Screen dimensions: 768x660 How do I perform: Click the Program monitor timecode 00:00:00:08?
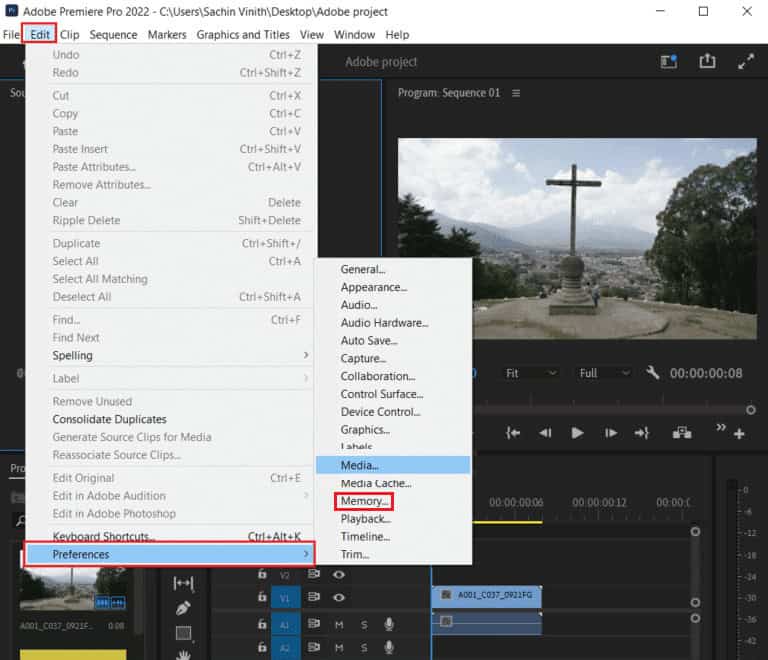[706, 373]
